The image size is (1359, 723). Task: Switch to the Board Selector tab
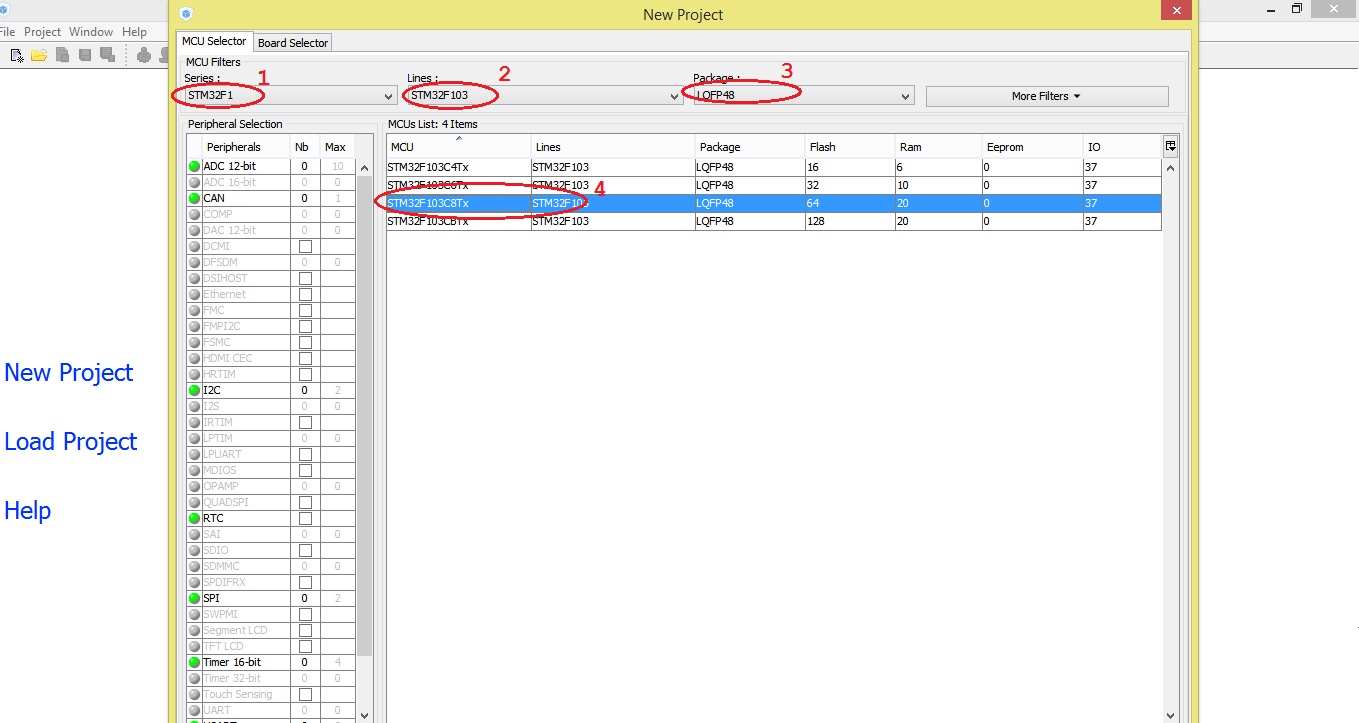(292, 42)
